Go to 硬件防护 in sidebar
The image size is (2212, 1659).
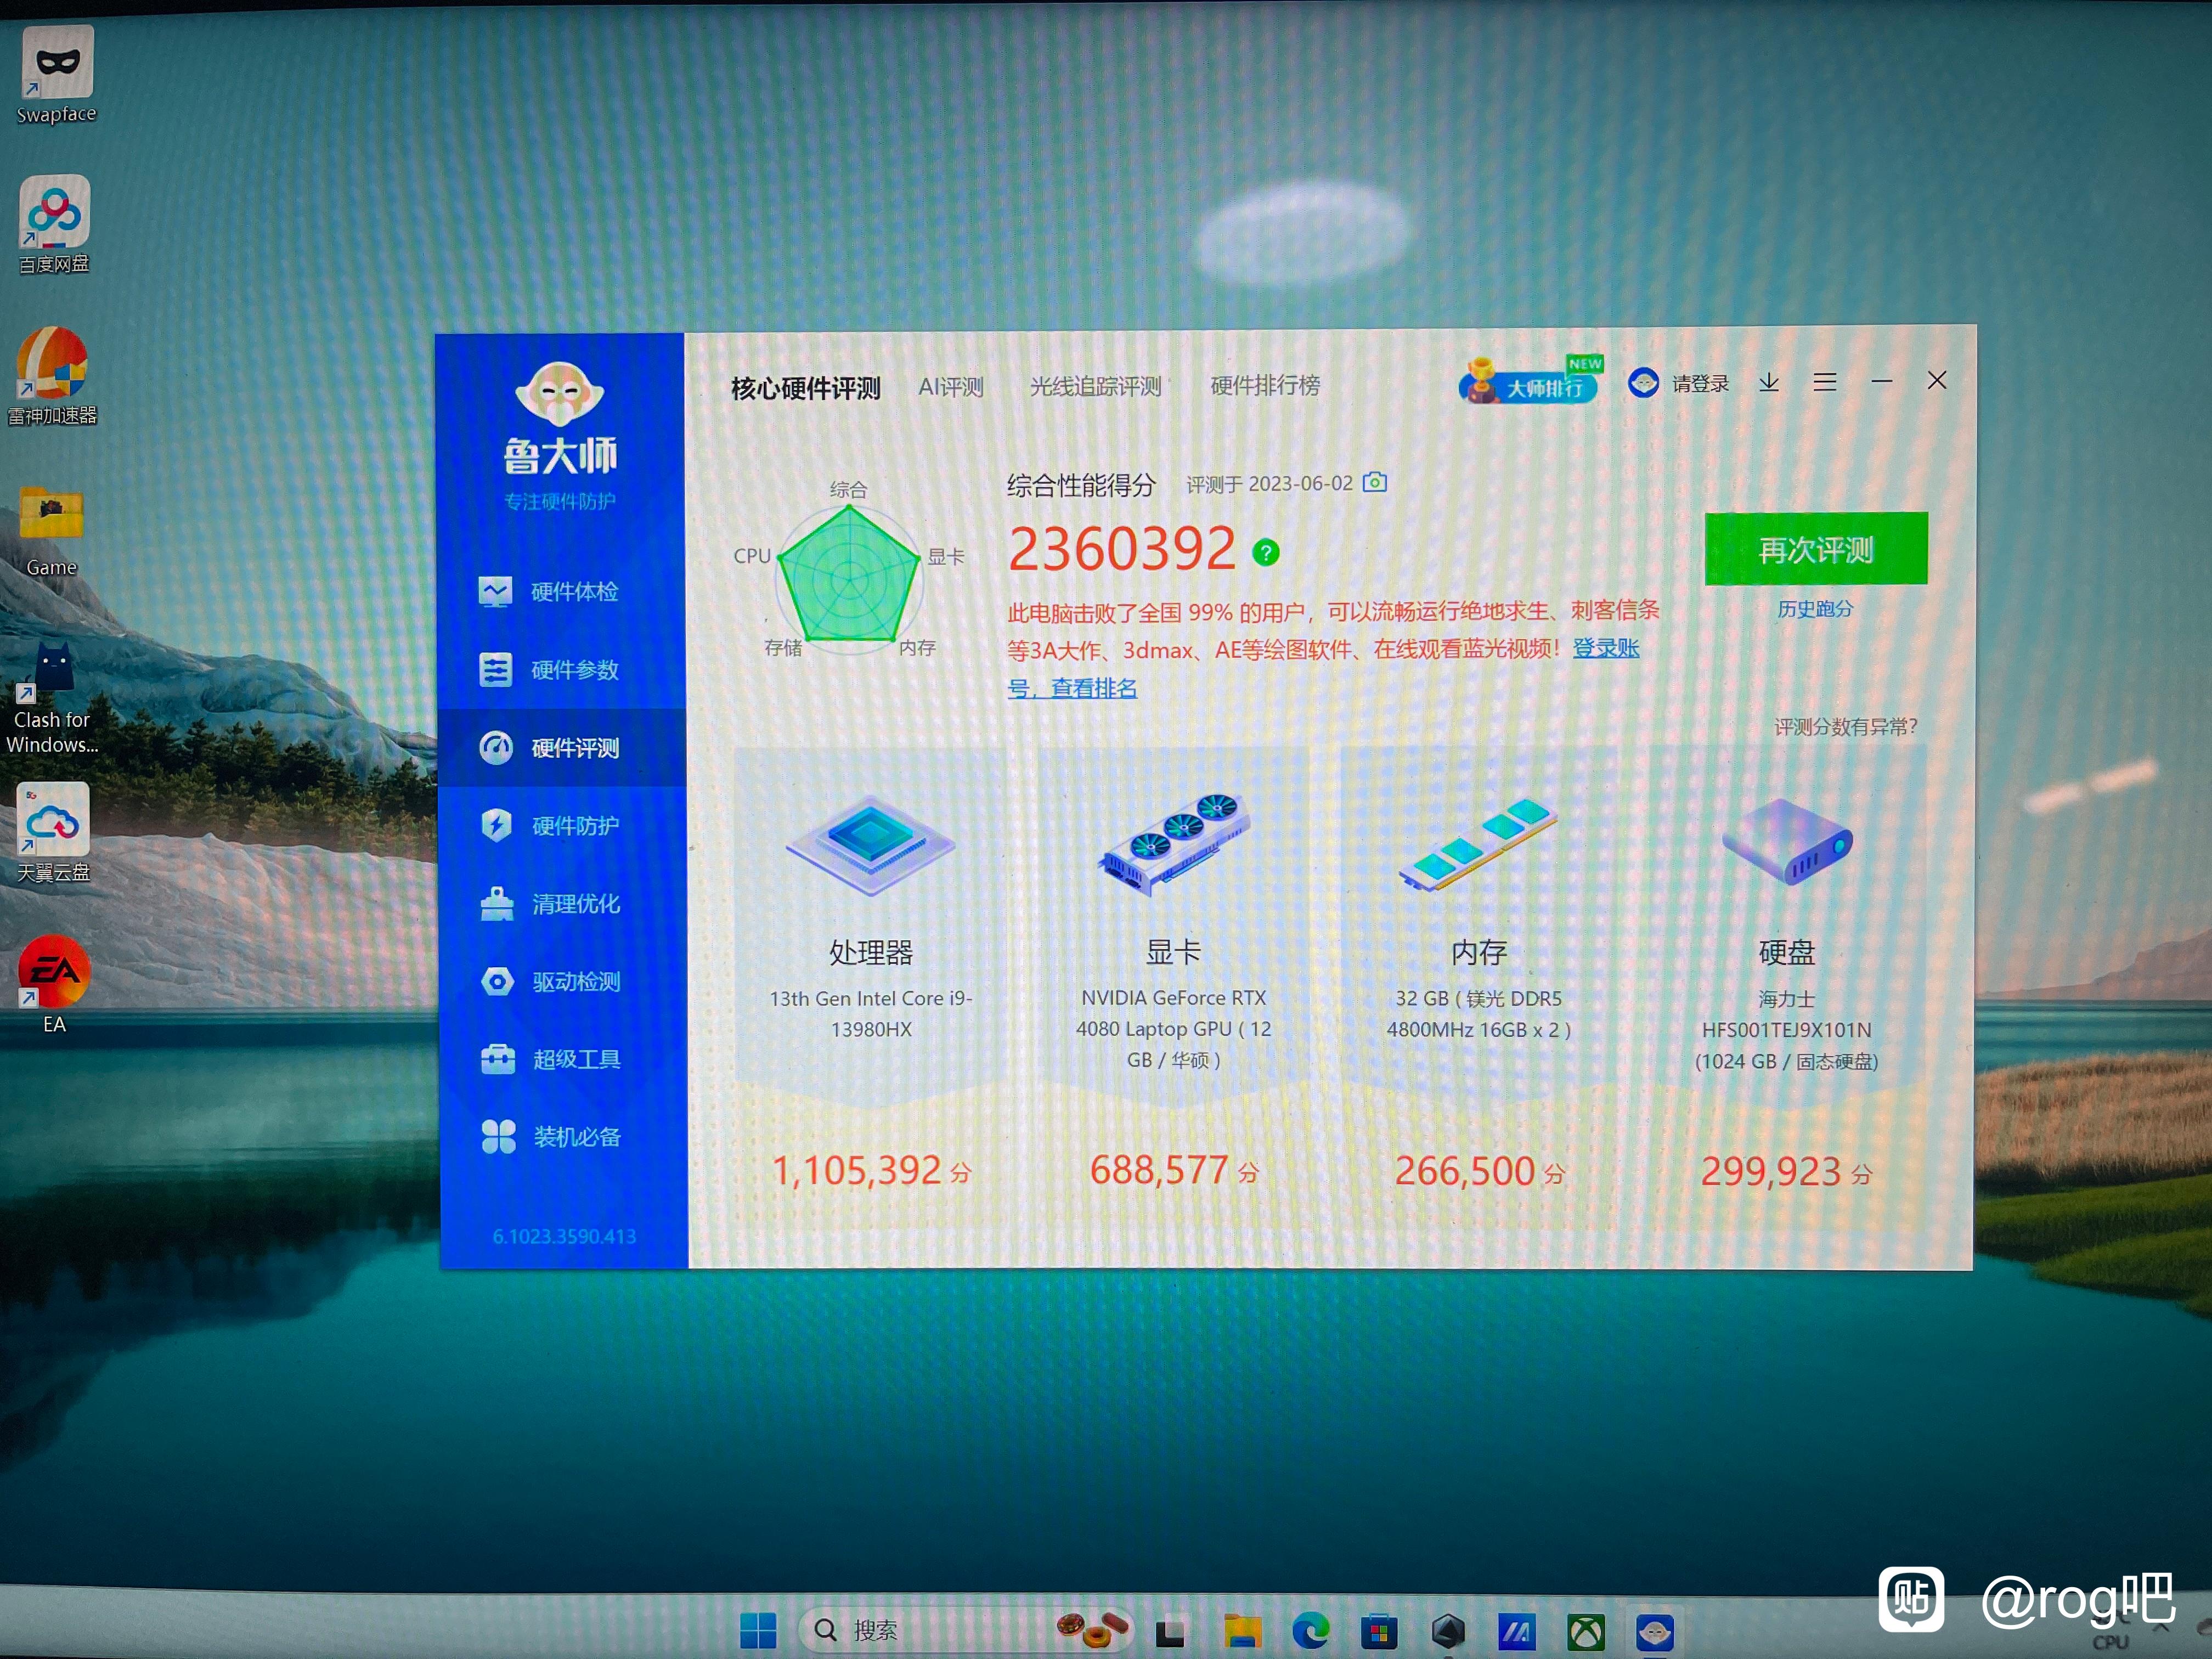(562, 825)
